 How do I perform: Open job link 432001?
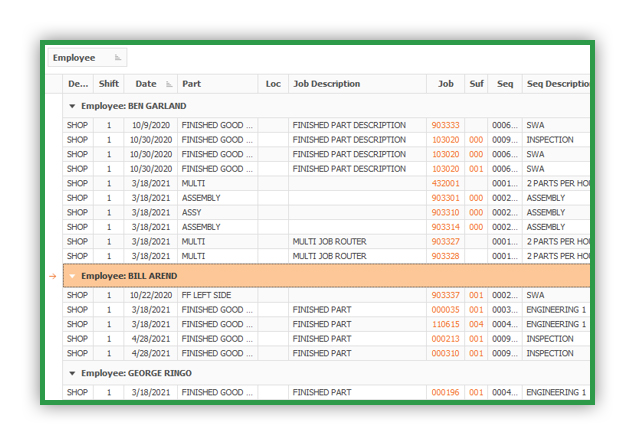tap(445, 183)
